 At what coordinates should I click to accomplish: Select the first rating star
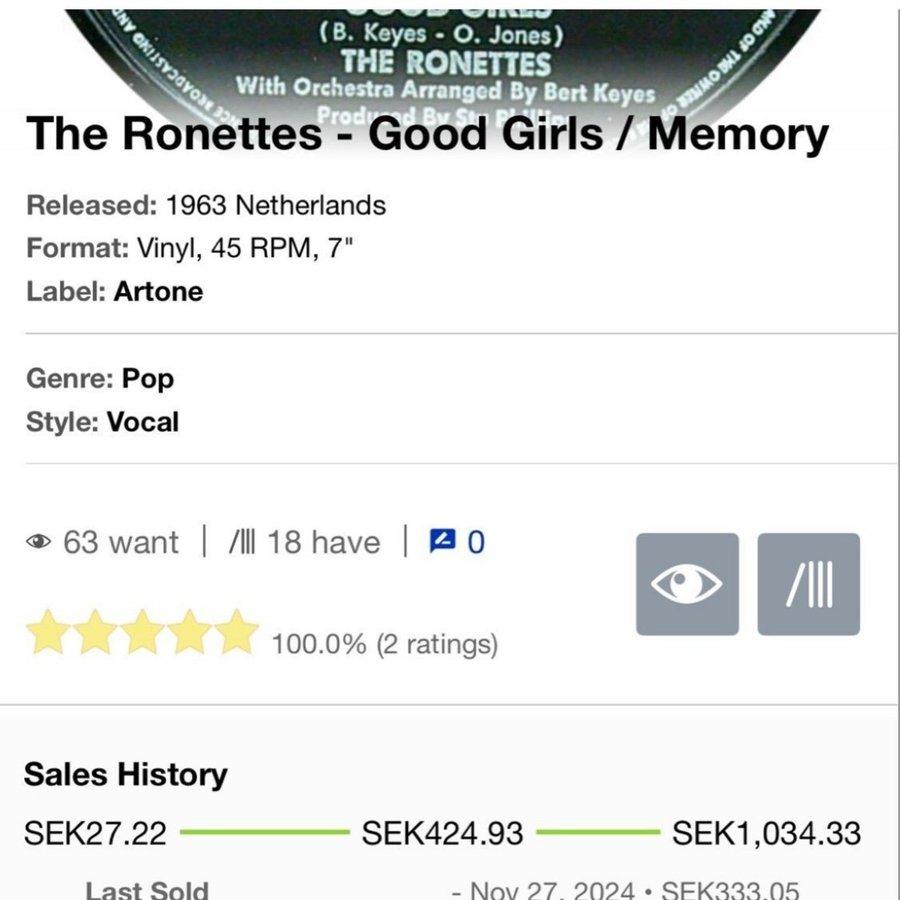(x=47, y=633)
